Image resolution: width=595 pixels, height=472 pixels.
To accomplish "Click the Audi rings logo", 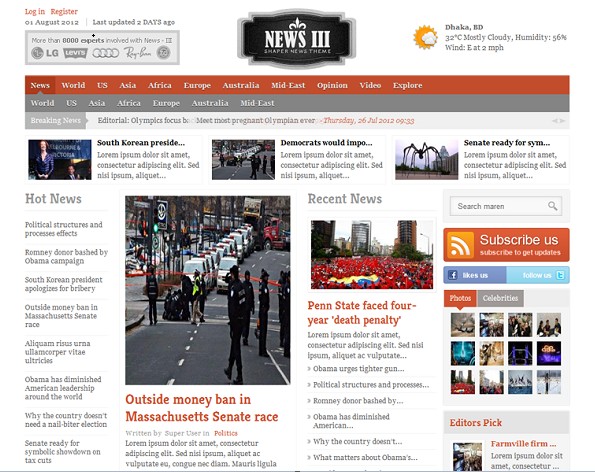I will point(105,53).
